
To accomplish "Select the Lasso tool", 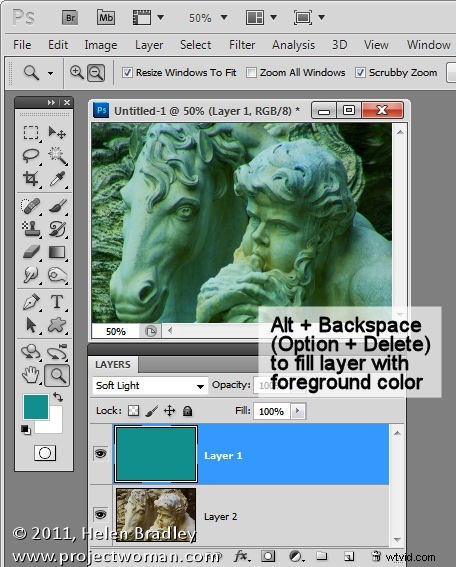I will click(31, 155).
